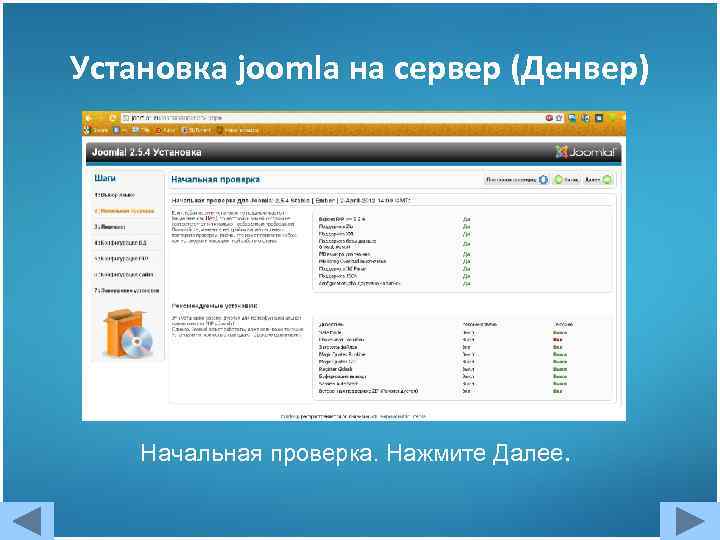
Task: Click the Joomla! logo in header
Action: pos(585,152)
